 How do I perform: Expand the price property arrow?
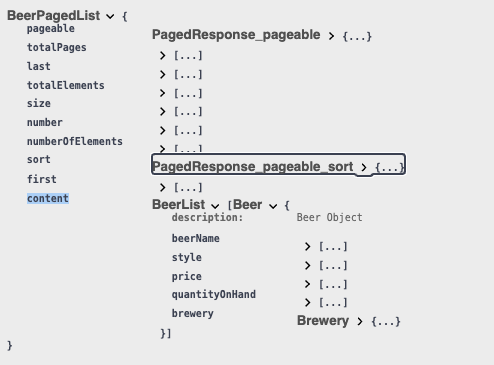point(307,284)
